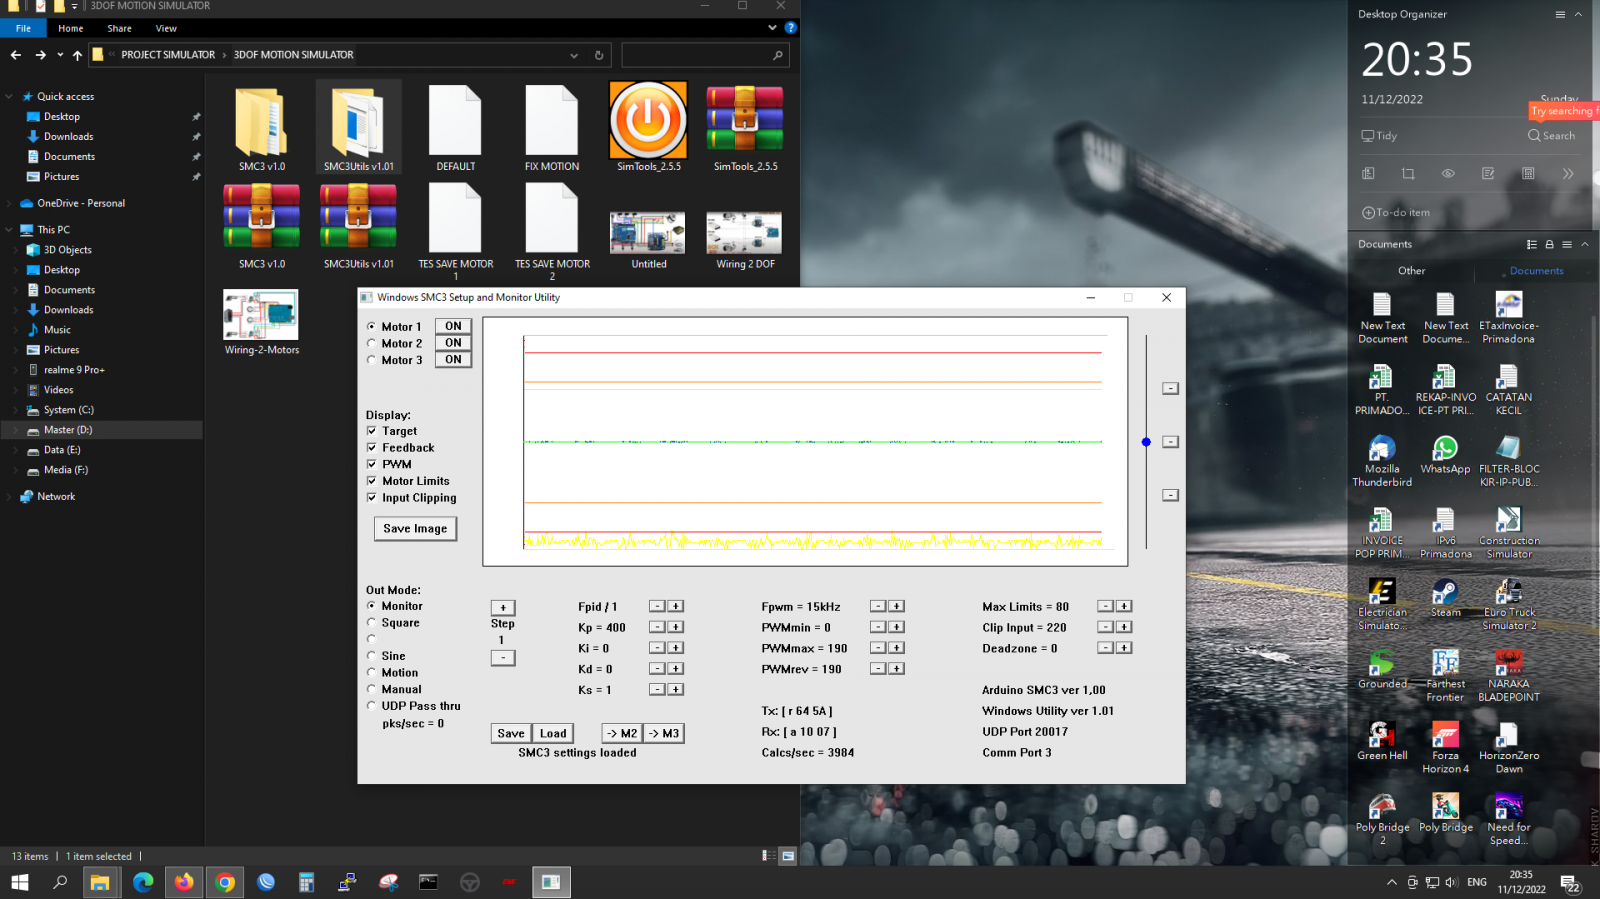The image size is (1600, 899).
Task: Expand This PC tree node
Action: click(9, 230)
